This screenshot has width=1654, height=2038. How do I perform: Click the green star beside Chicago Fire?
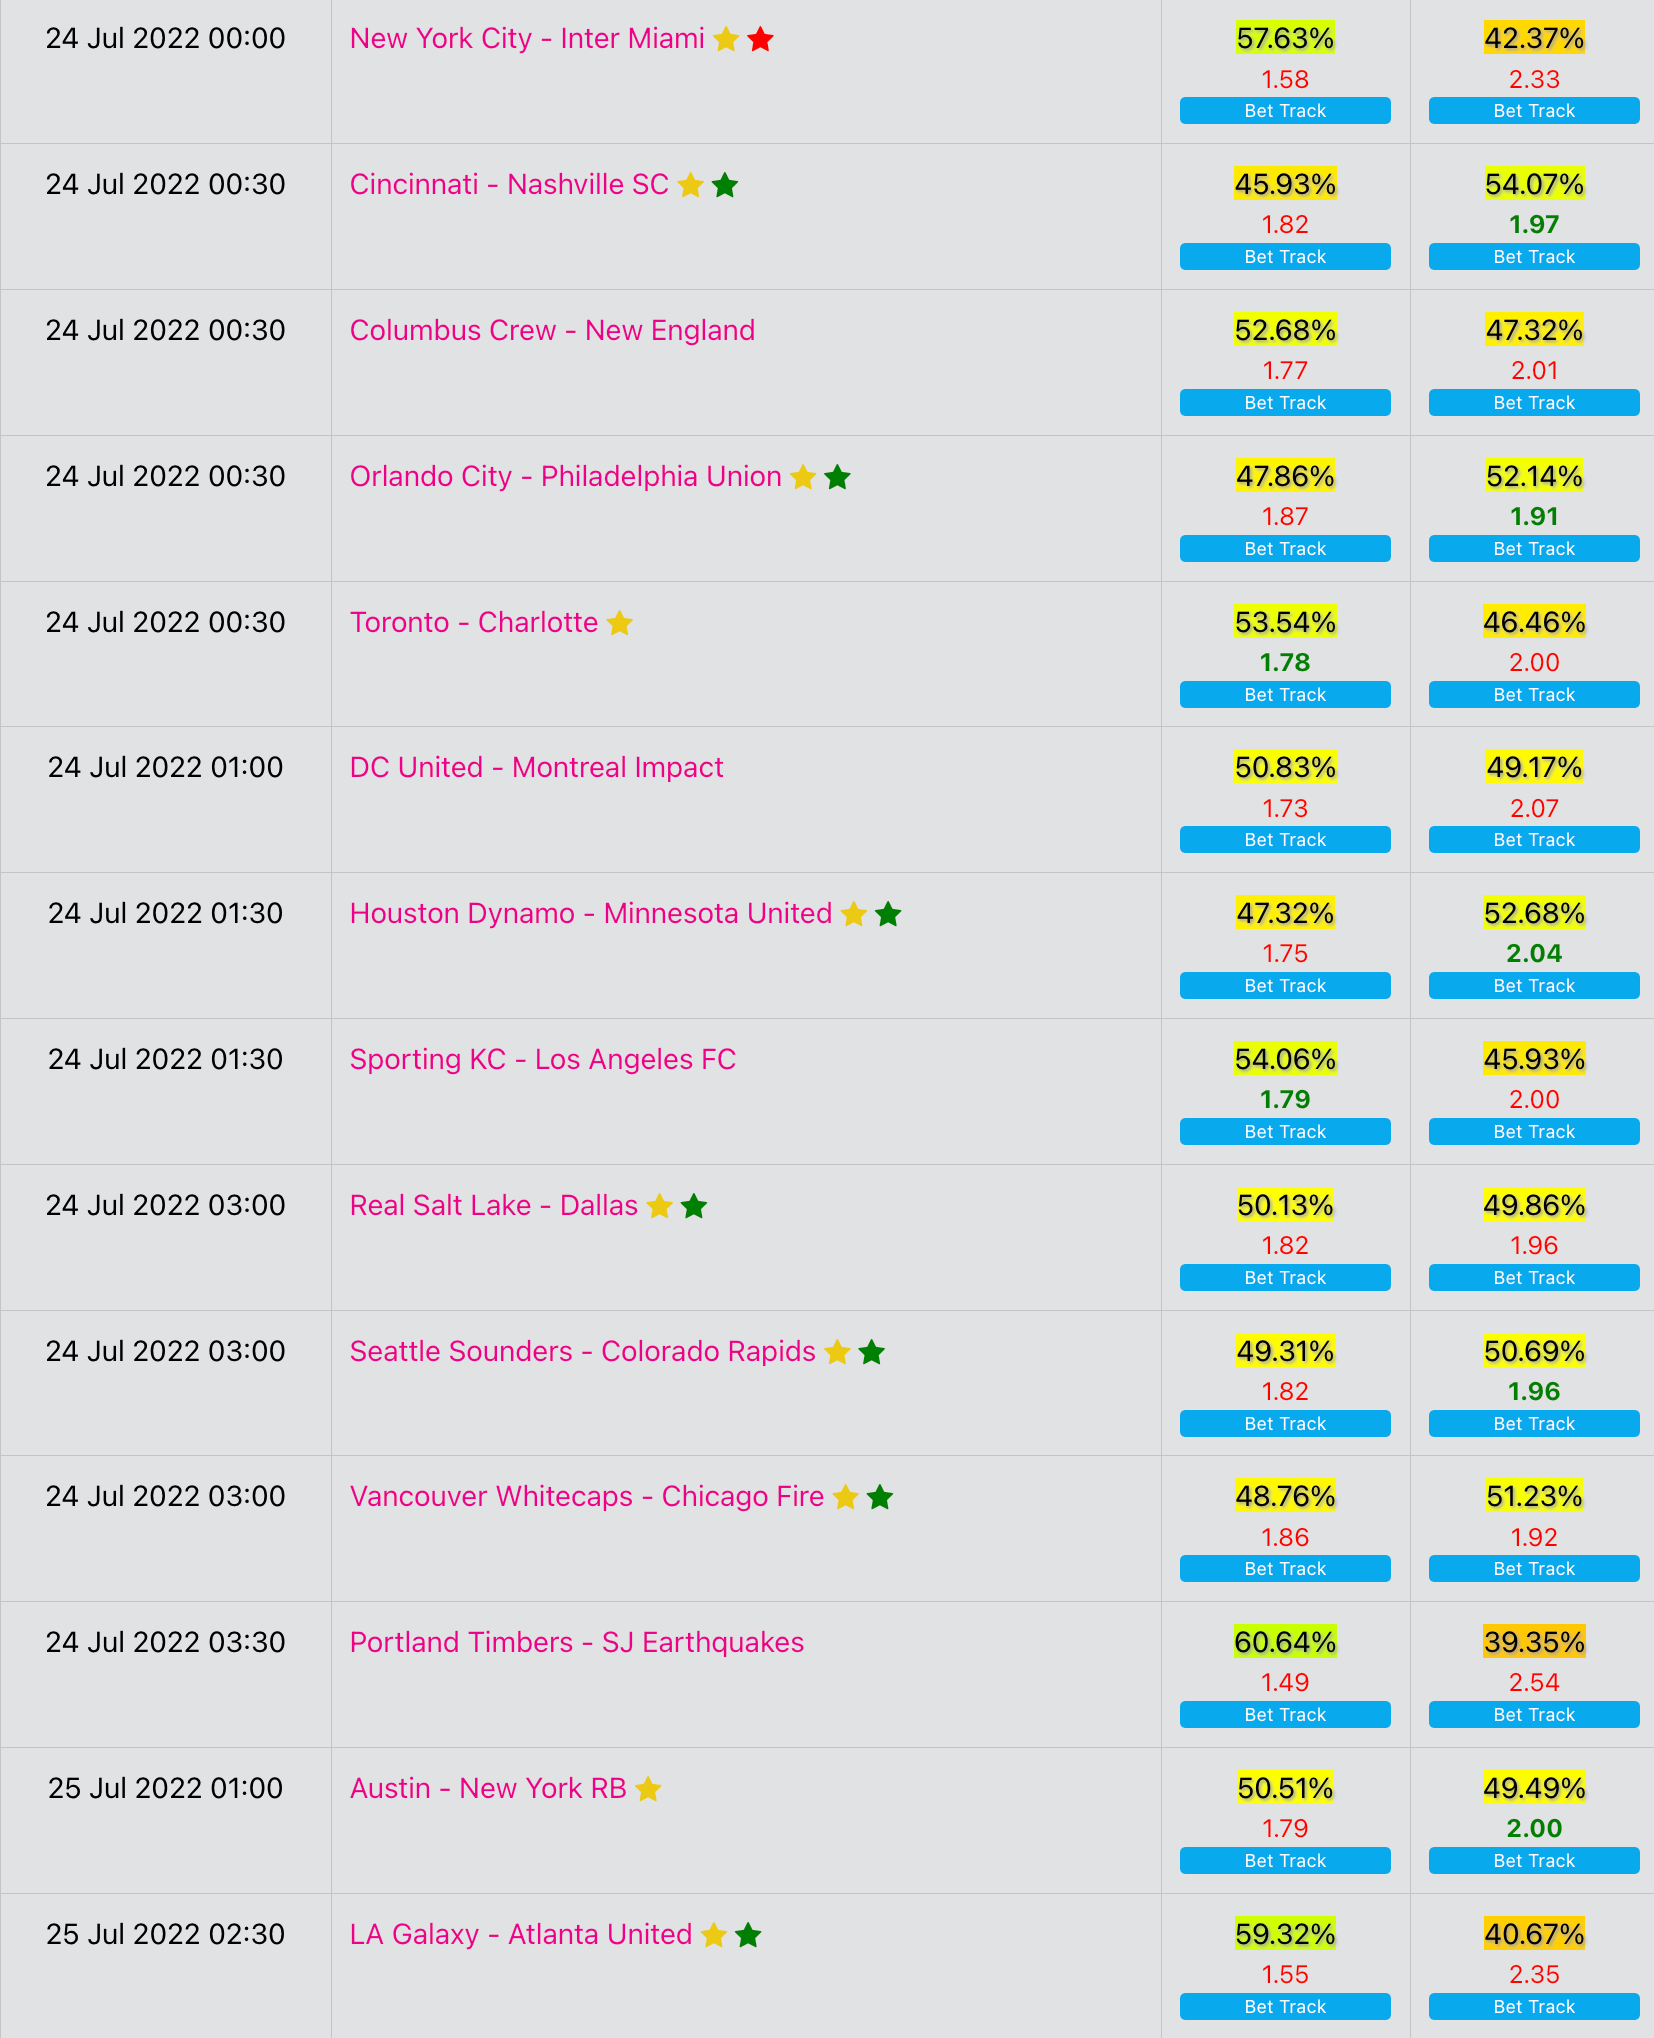tap(880, 1497)
